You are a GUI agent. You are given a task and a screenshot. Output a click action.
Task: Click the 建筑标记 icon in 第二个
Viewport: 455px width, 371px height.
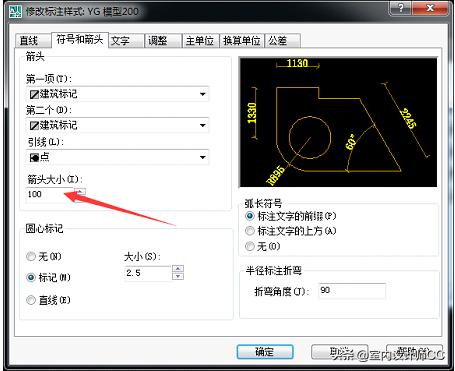point(34,126)
